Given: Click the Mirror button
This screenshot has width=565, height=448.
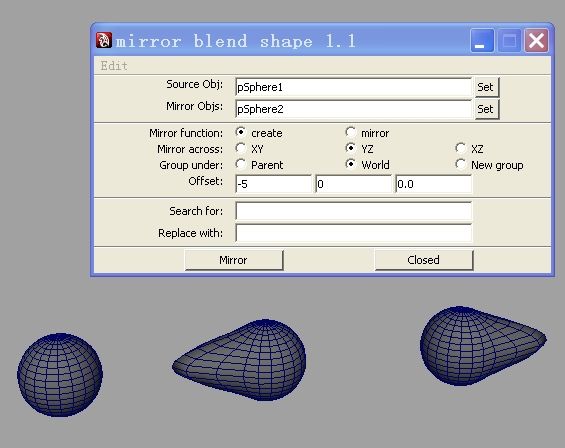Looking at the screenshot, I should pyautogui.click(x=234, y=260).
